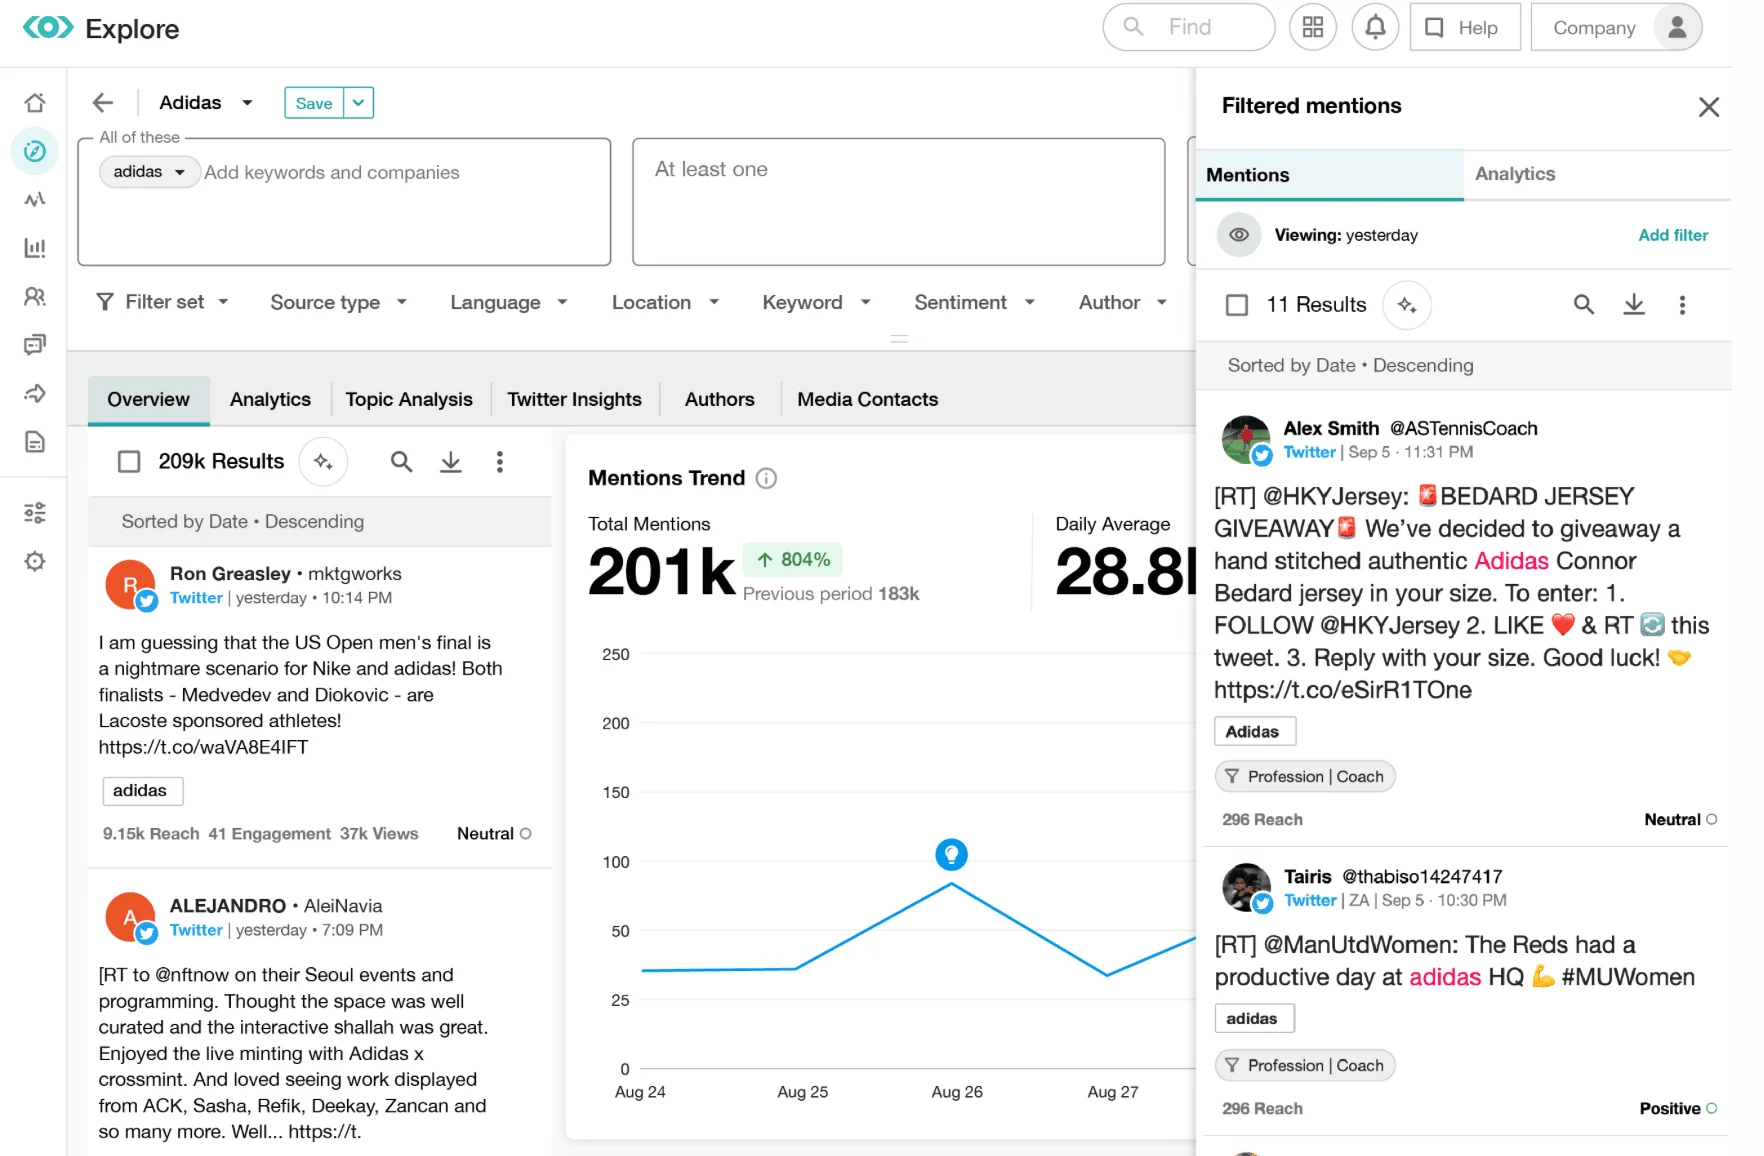Open the apps grid icon near Find
The width and height of the screenshot is (1764, 1156).
coord(1313,27)
